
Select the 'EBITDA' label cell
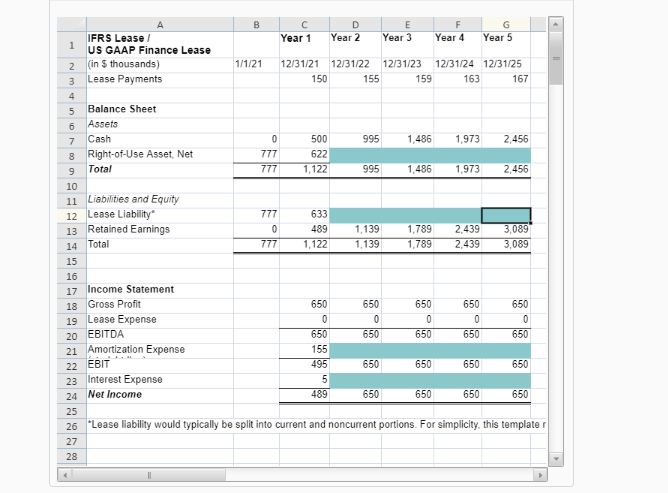[x=160, y=335]
